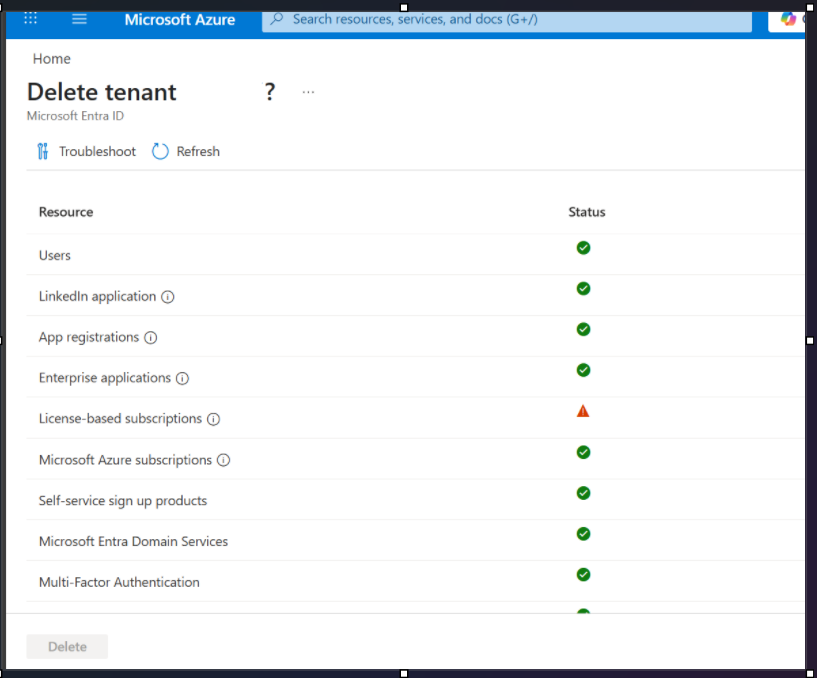Click the Delete tenant page title

tap(102, 92)
